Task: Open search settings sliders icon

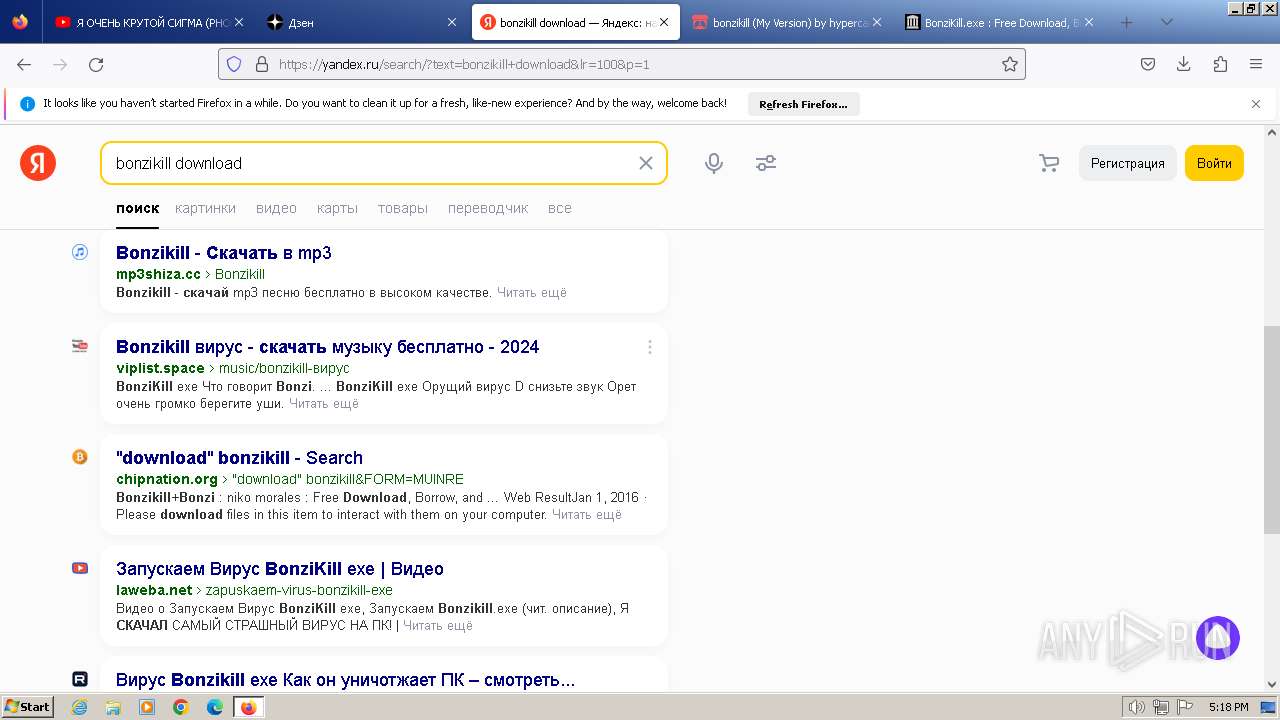Action: coord(766,163)
